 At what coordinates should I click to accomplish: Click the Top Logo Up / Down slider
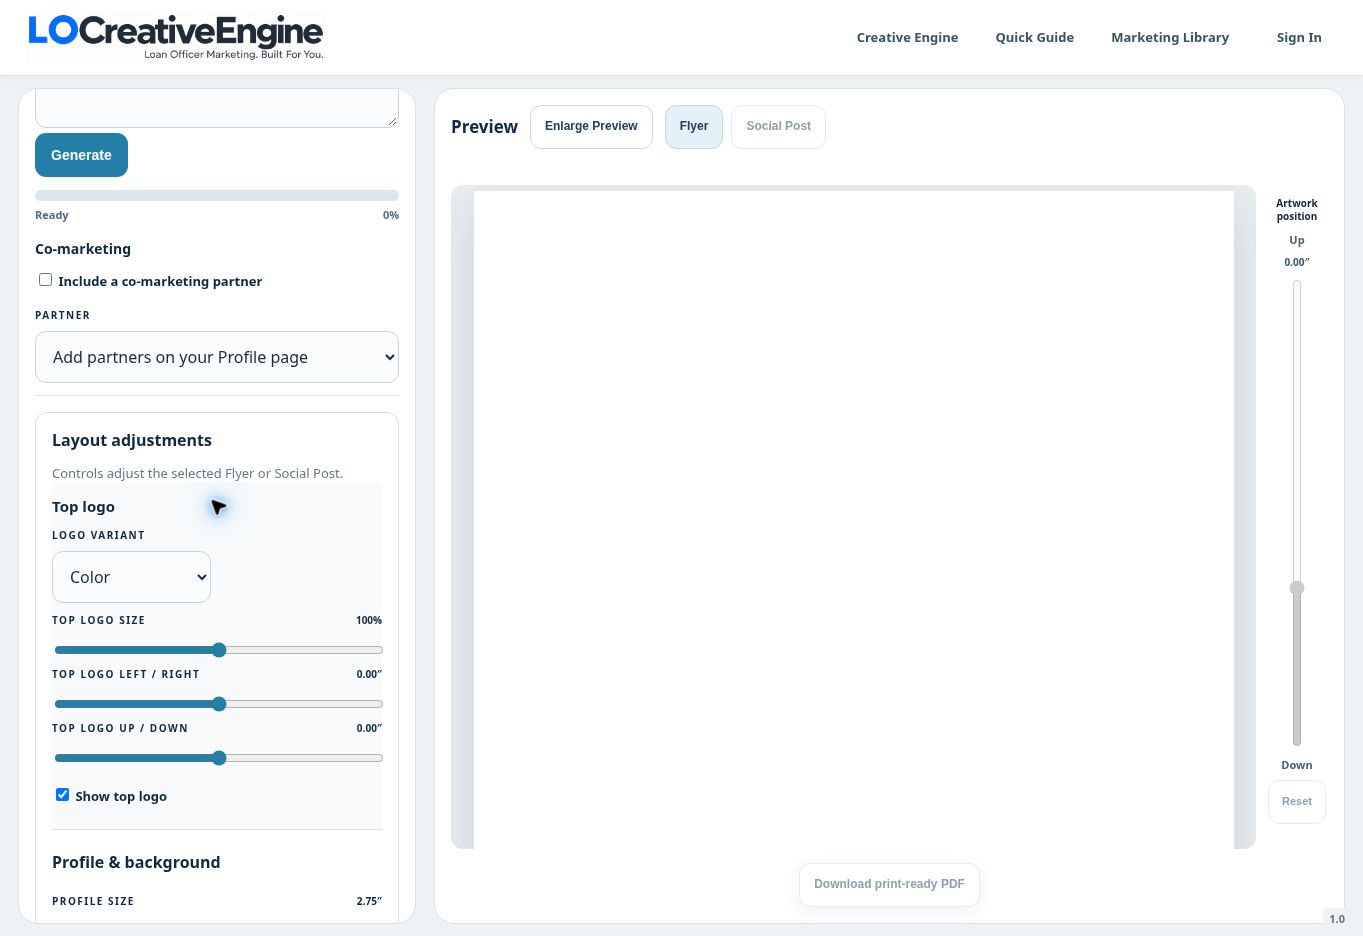click(x=218, y=758)
